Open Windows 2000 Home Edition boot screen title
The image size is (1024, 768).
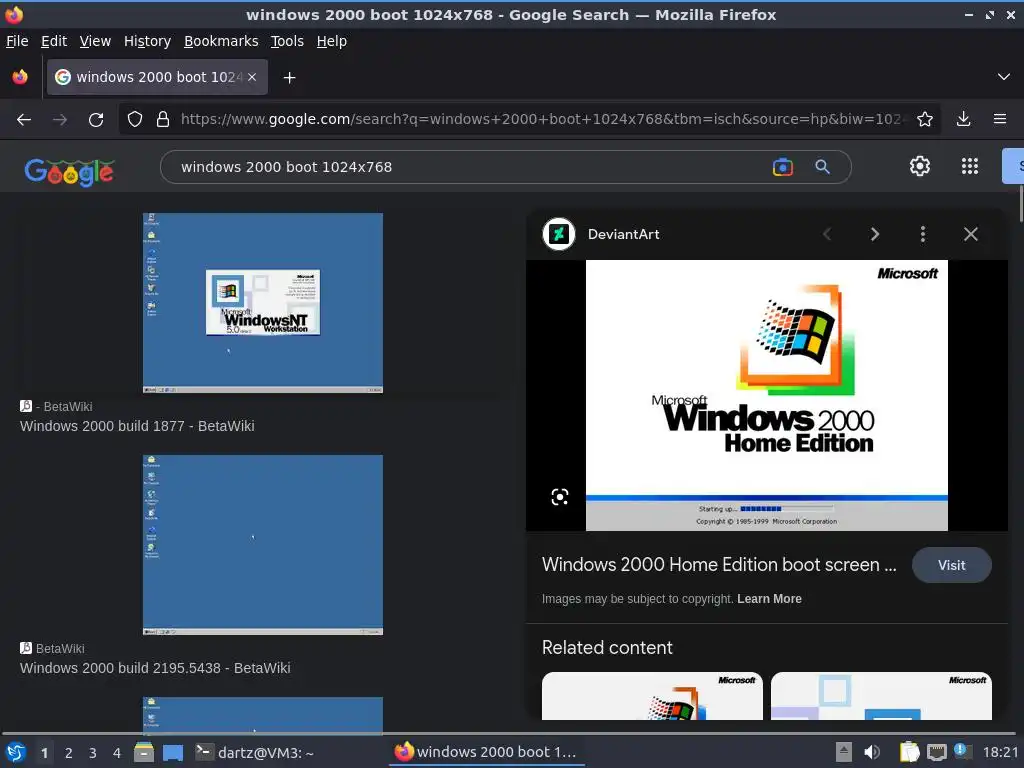(x=718, y=564)
